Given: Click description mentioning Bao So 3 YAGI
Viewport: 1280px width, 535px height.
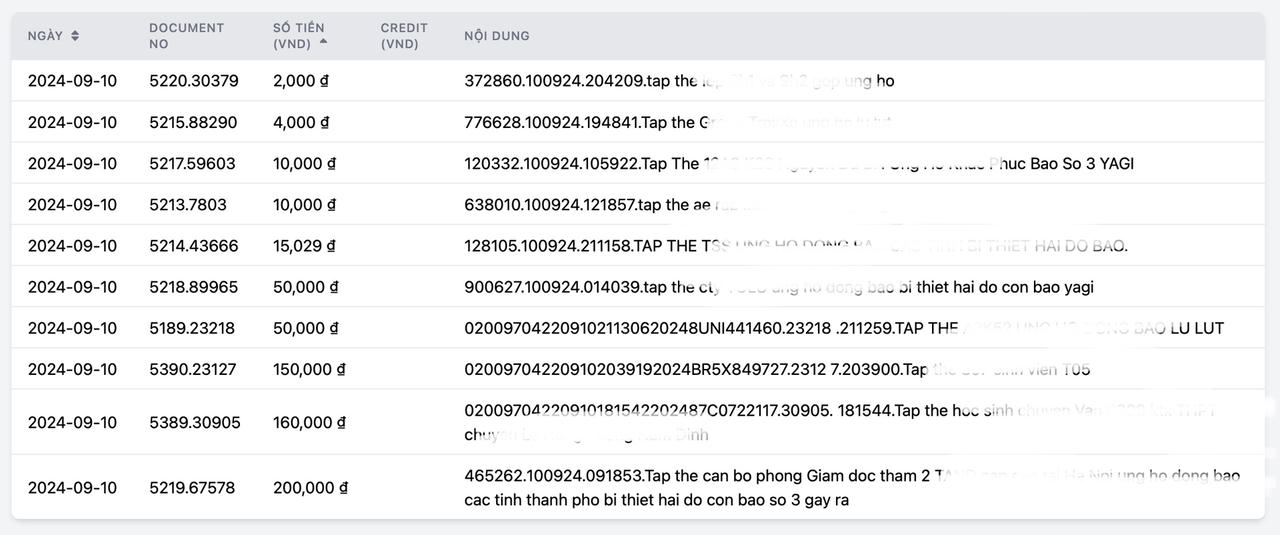Looking at the screenshot, I should (798, 163).
